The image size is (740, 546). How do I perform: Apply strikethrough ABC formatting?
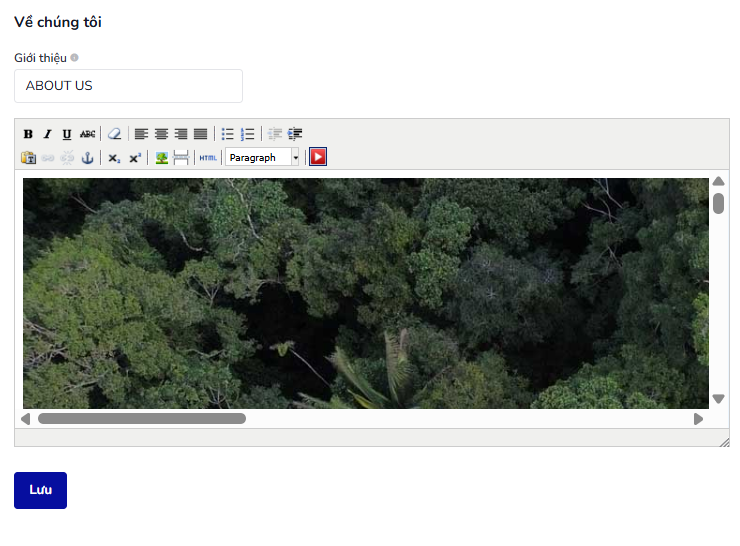point(87,134)
